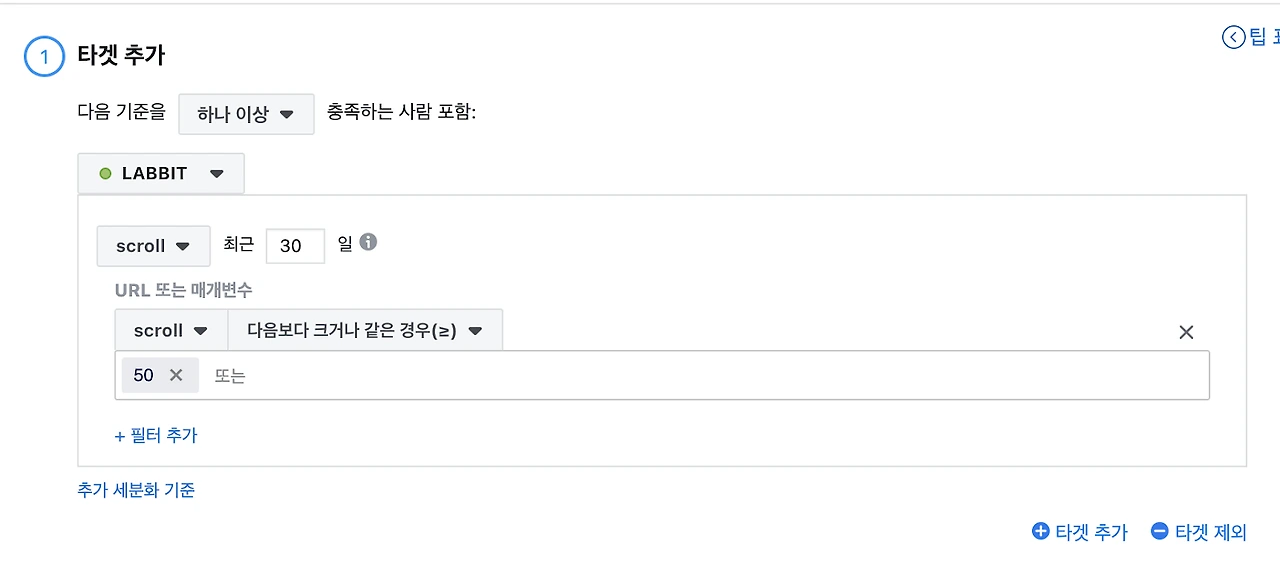
Task: Collapse the tips panel chevron icon
Action: pyautogui.click(x=1233, y=37)
